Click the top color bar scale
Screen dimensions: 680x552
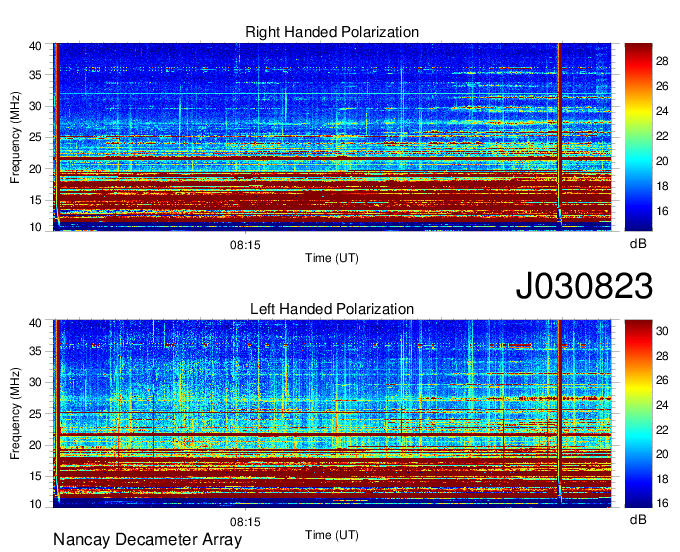tap(638, 137)
